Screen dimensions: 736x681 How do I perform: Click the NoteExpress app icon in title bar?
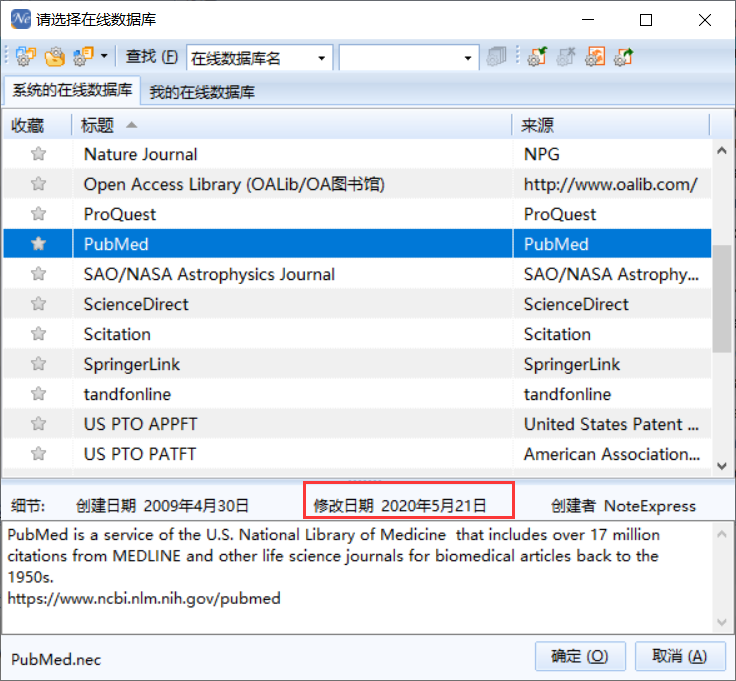click(x=21, y=19)
